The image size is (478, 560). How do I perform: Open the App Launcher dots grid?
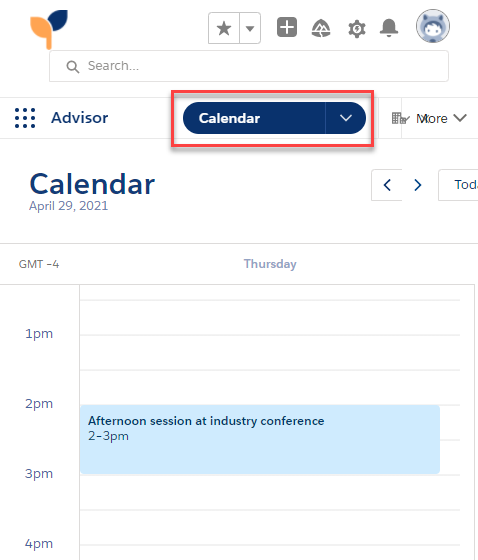[x=25, y=118]
